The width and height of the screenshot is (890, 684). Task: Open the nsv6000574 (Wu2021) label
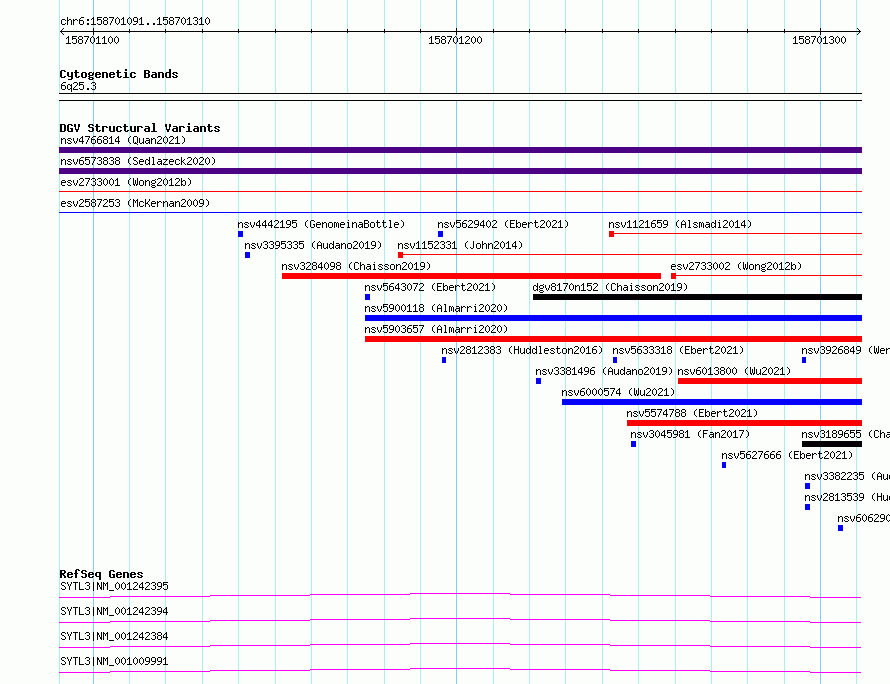tap(618, 392)
